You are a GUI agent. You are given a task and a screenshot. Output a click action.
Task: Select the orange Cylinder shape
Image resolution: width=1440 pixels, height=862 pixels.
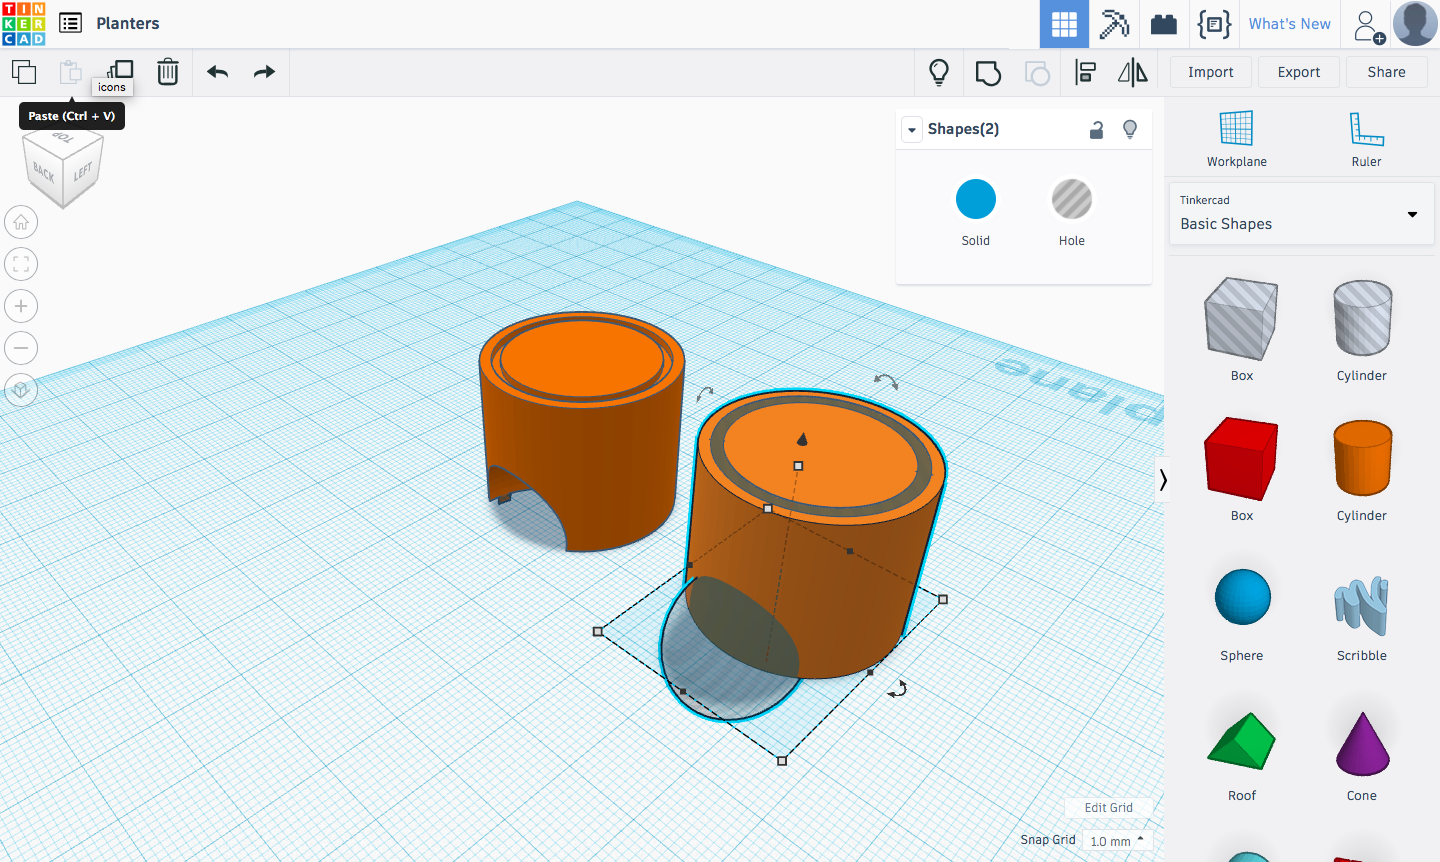pyautogui.click(x=1362, y=459)
